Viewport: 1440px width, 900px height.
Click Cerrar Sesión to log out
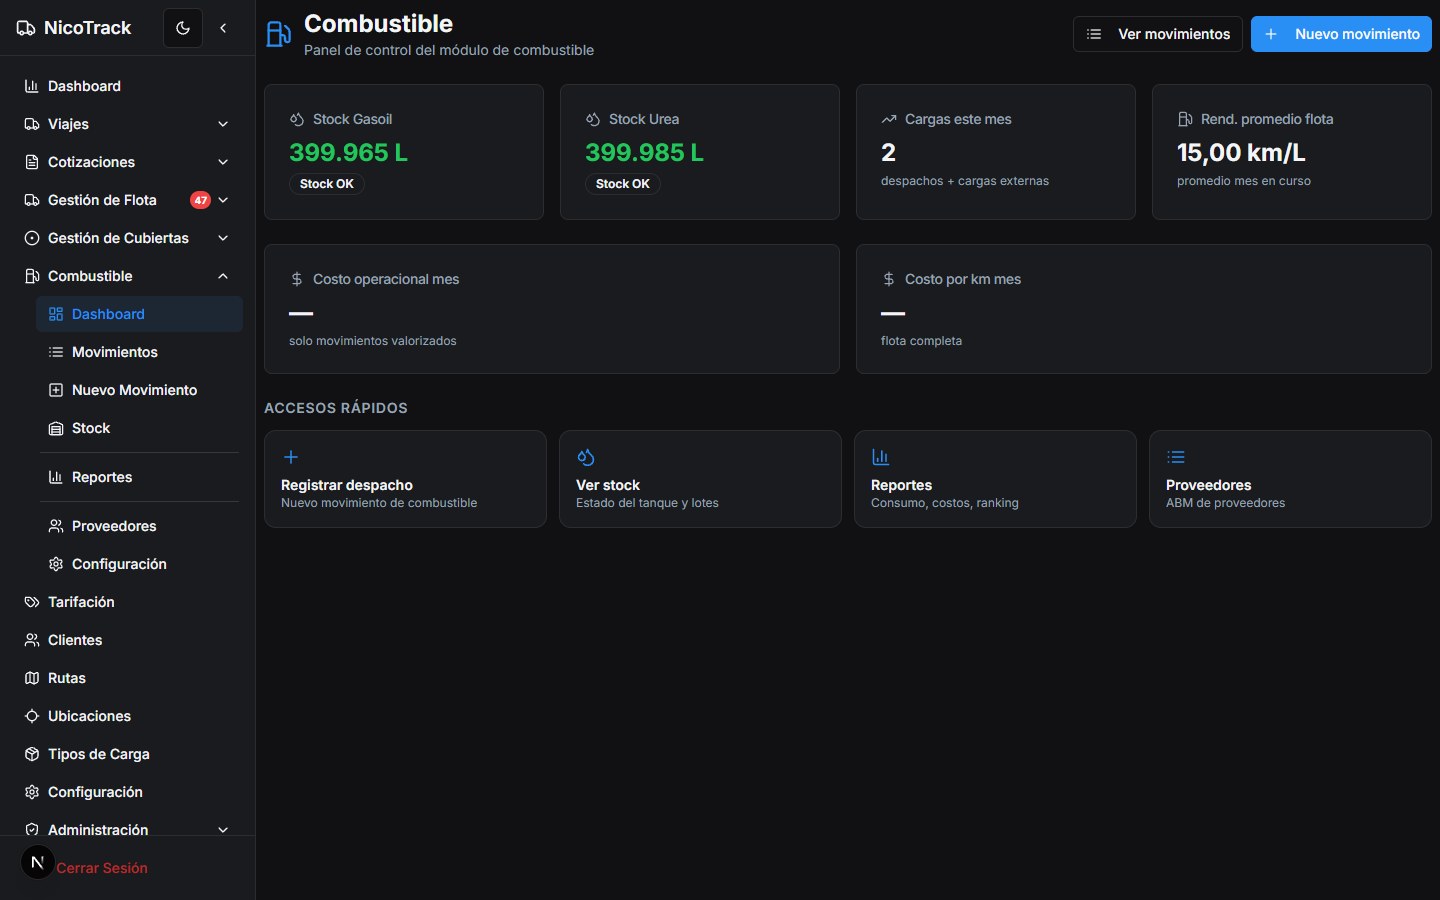click(102, 868)
